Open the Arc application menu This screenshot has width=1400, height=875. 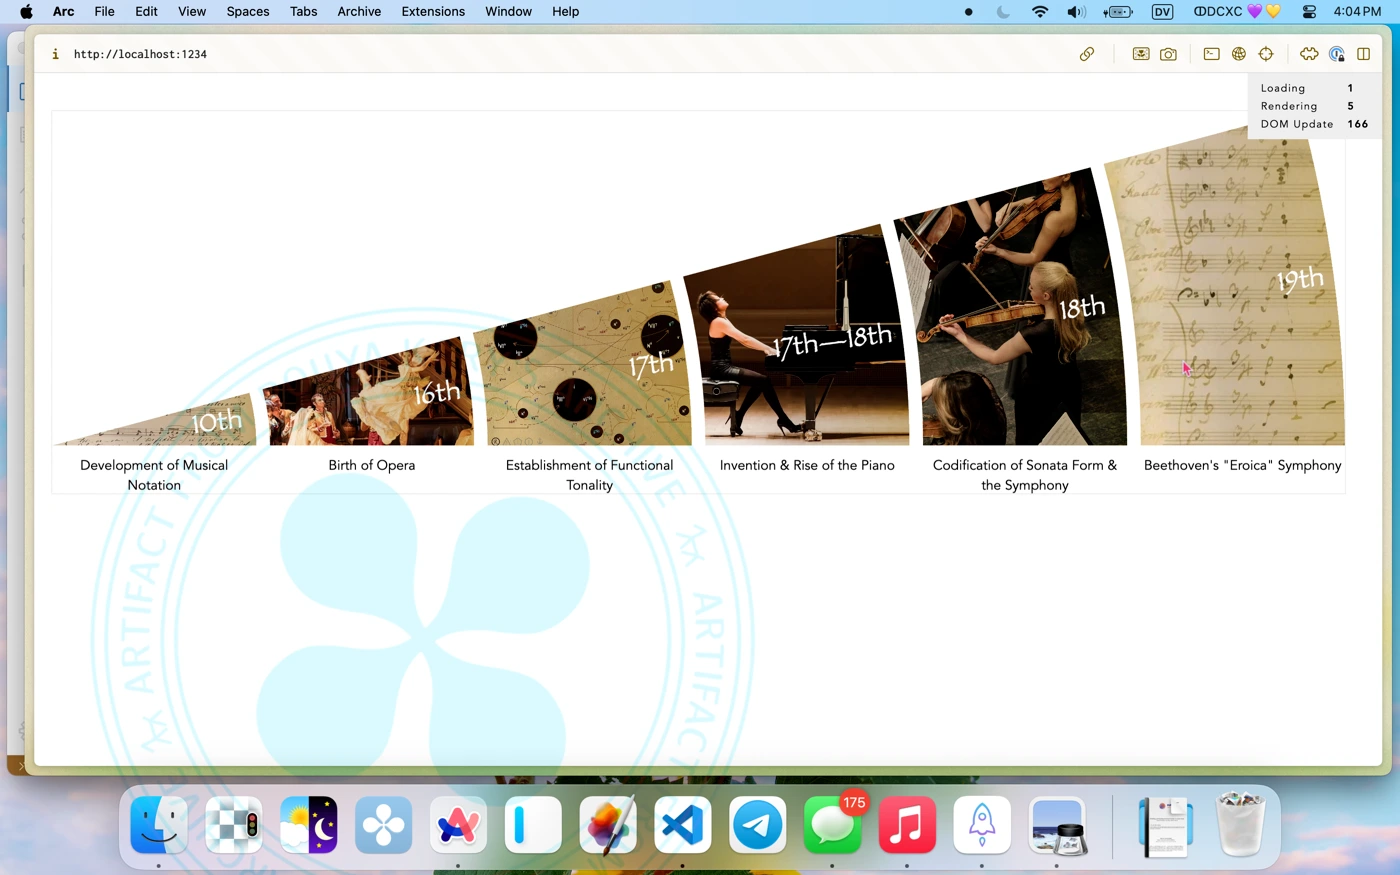point(63,12)
